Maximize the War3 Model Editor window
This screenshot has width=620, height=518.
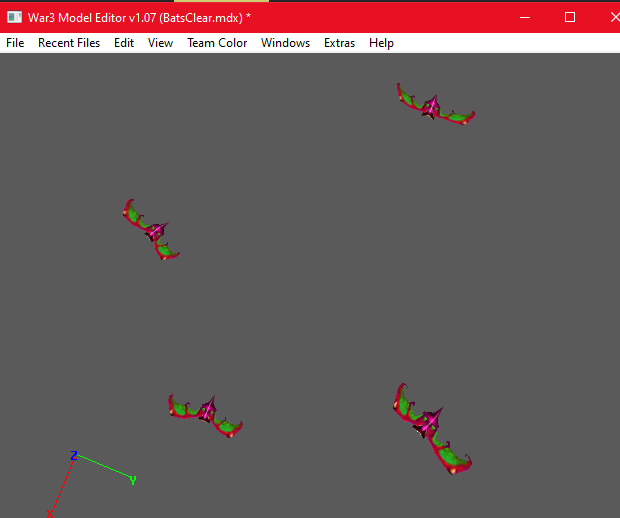tap(570, 17)
